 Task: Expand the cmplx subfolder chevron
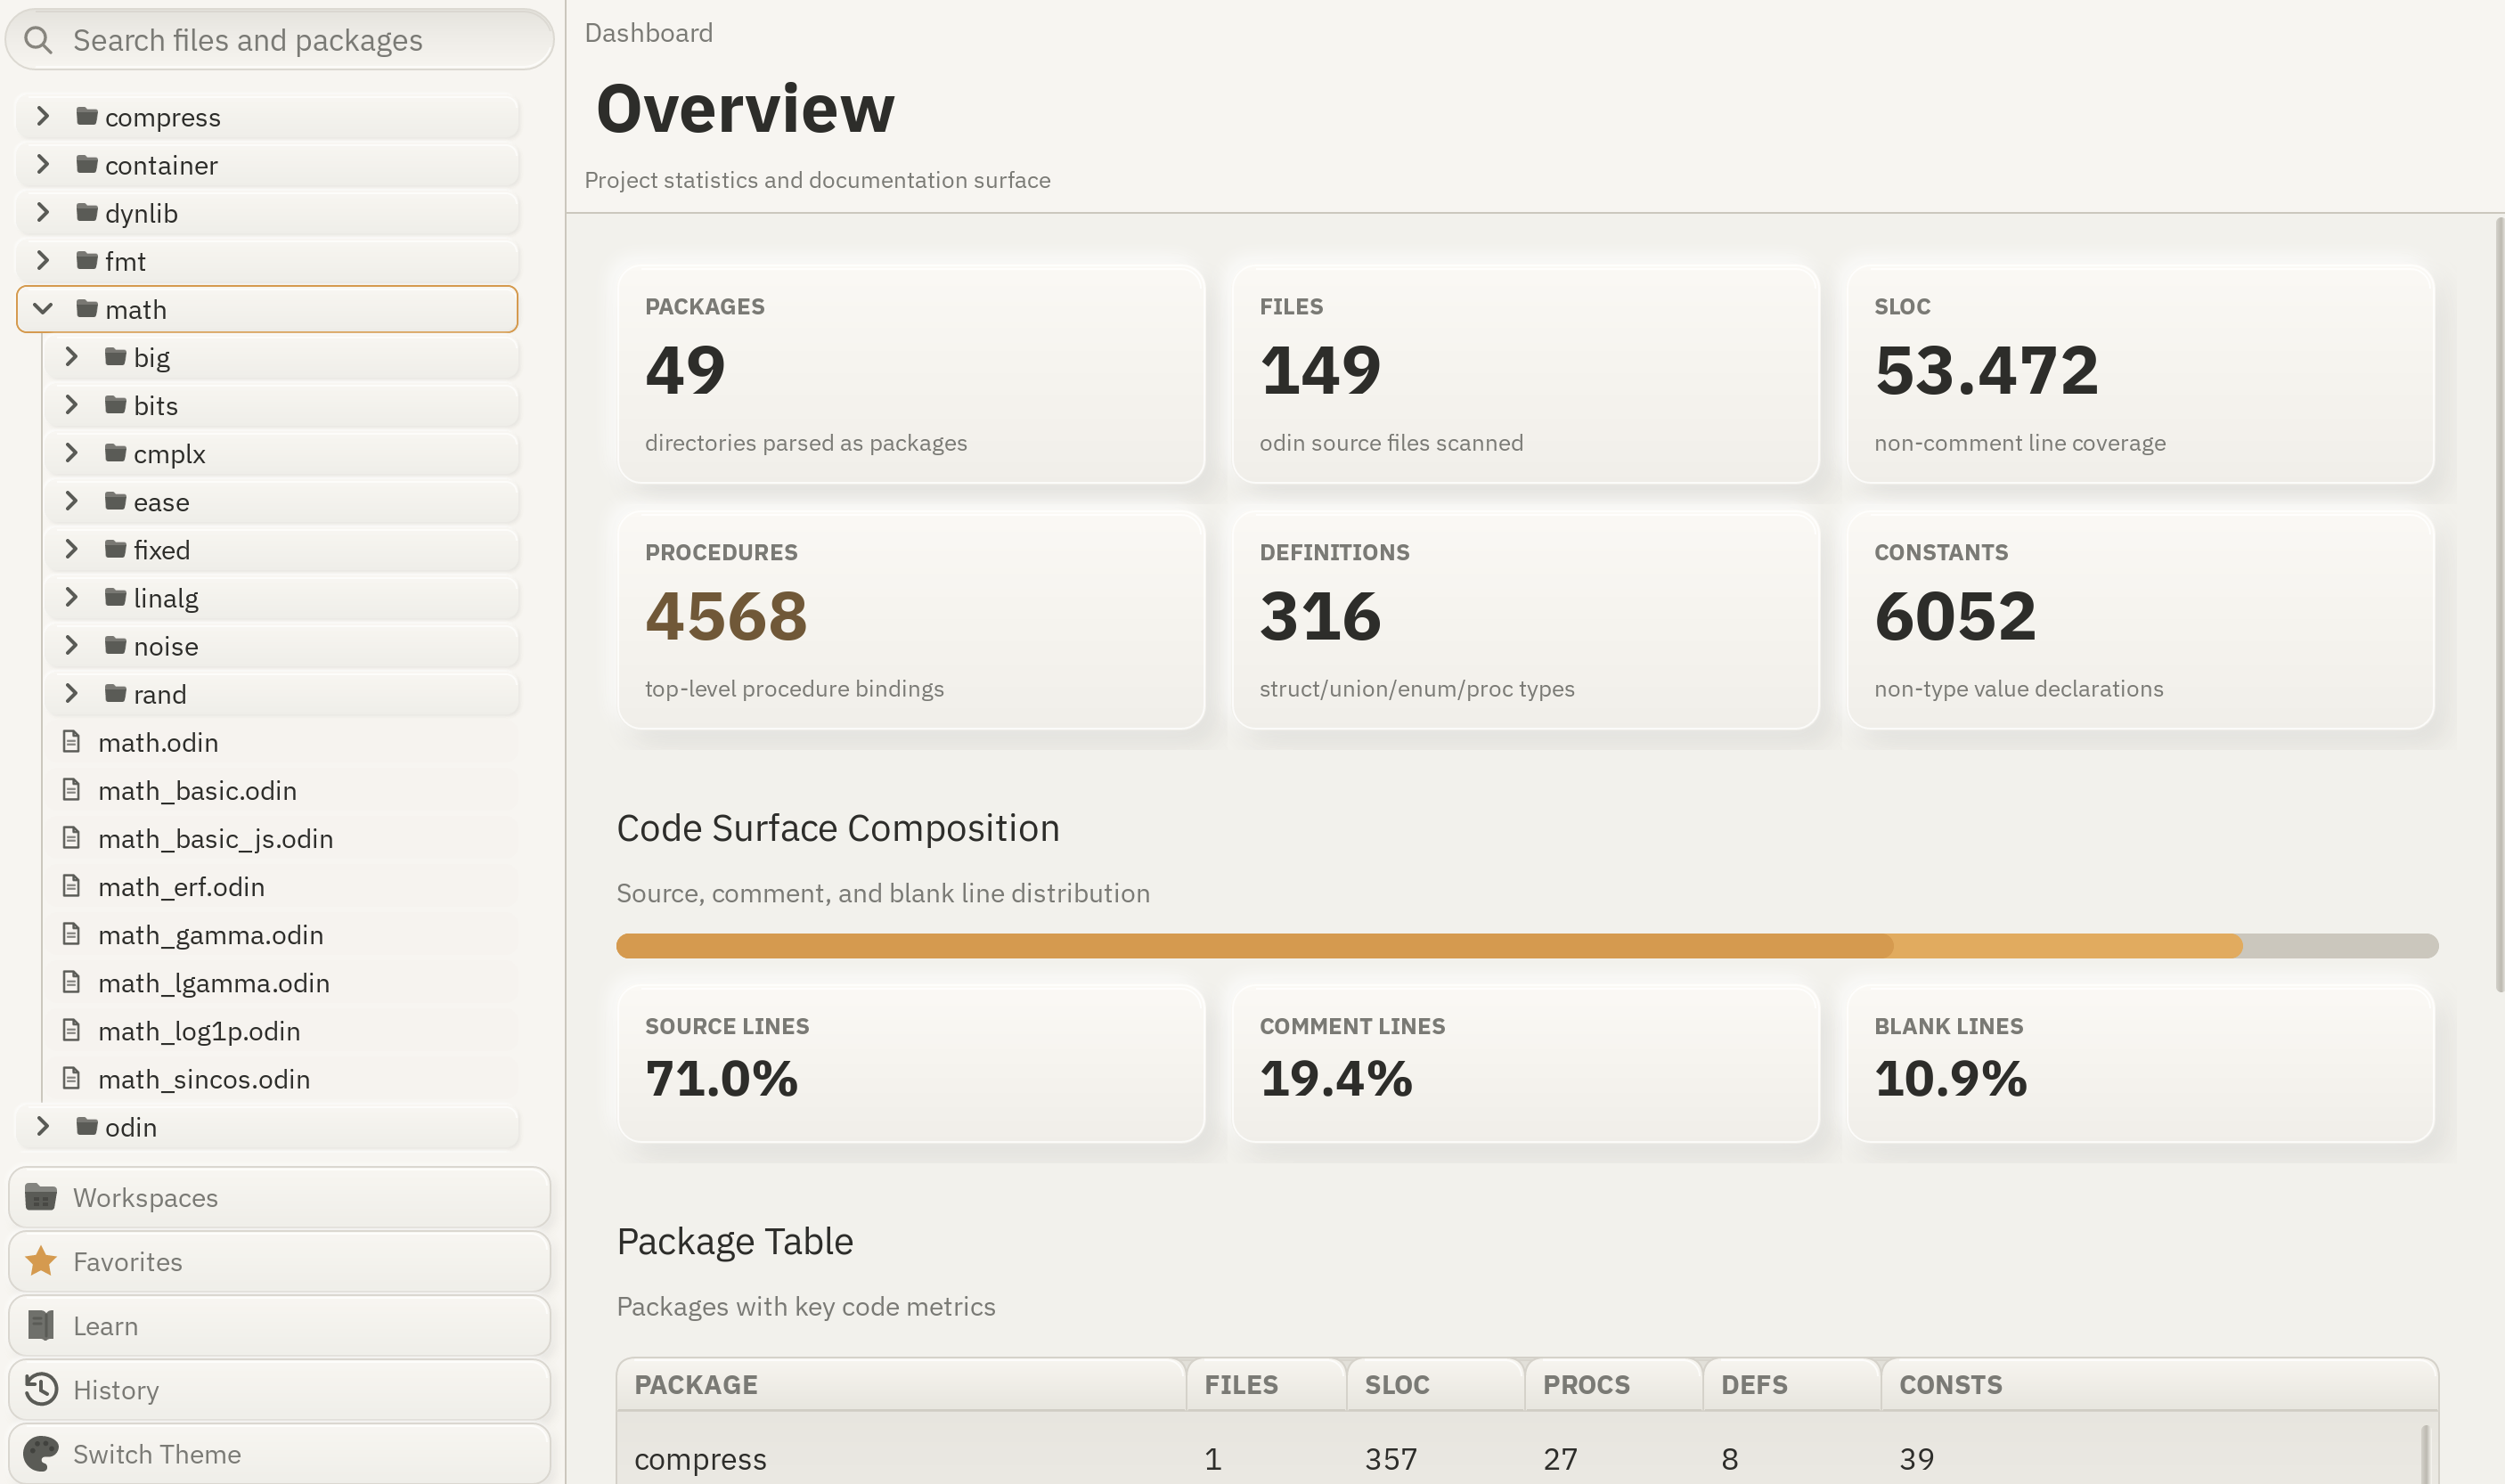(71, 453)
